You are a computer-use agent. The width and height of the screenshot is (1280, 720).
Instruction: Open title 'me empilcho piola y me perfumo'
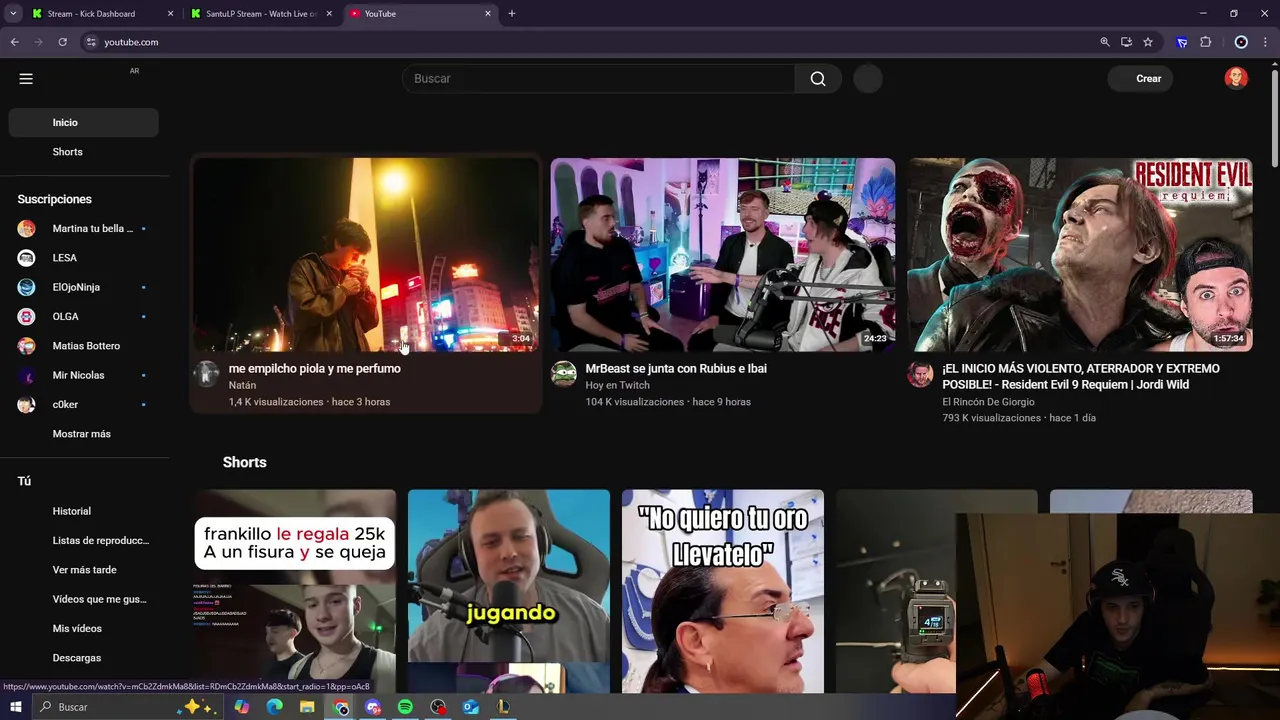[315, 369]
